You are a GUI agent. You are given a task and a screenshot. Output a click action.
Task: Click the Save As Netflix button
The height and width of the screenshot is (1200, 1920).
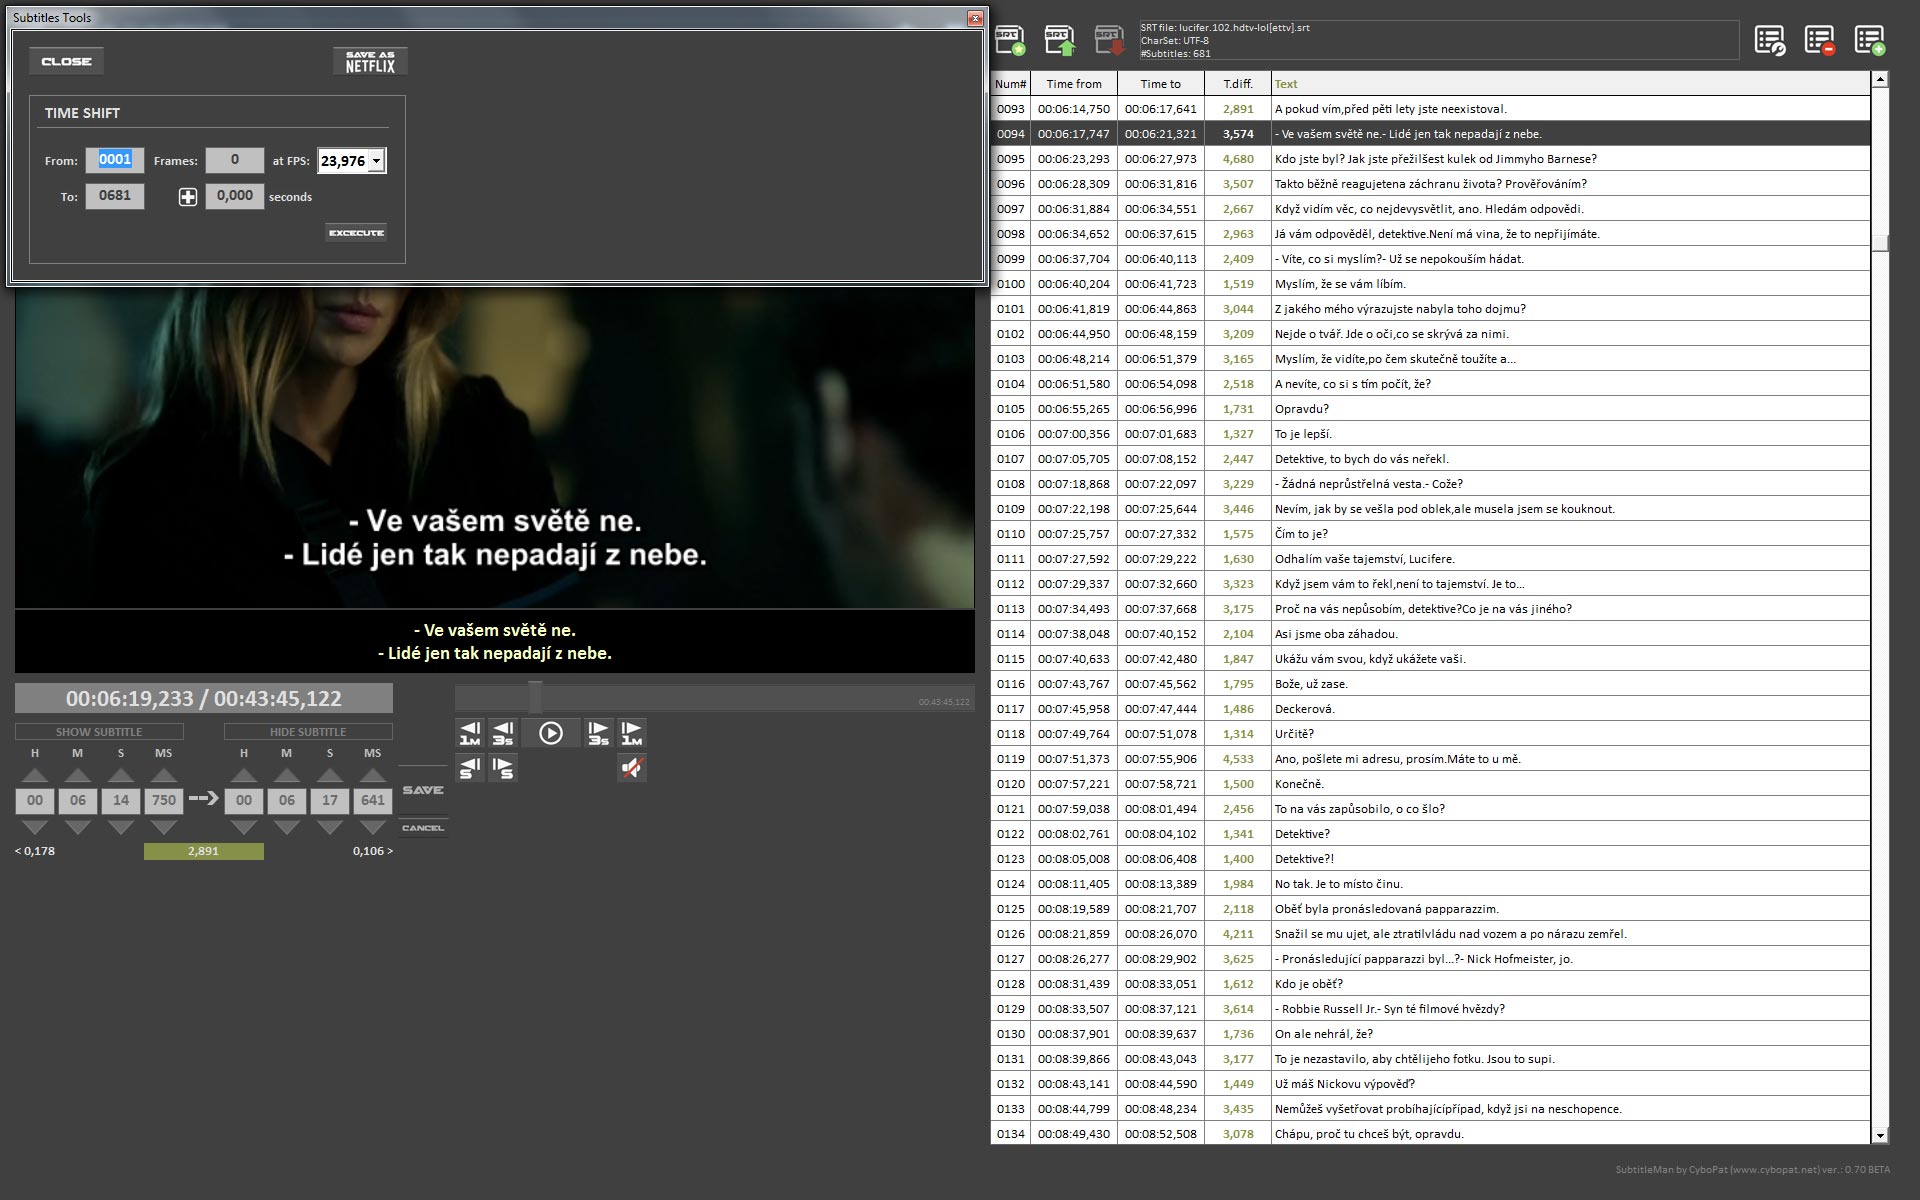point(370,61)
